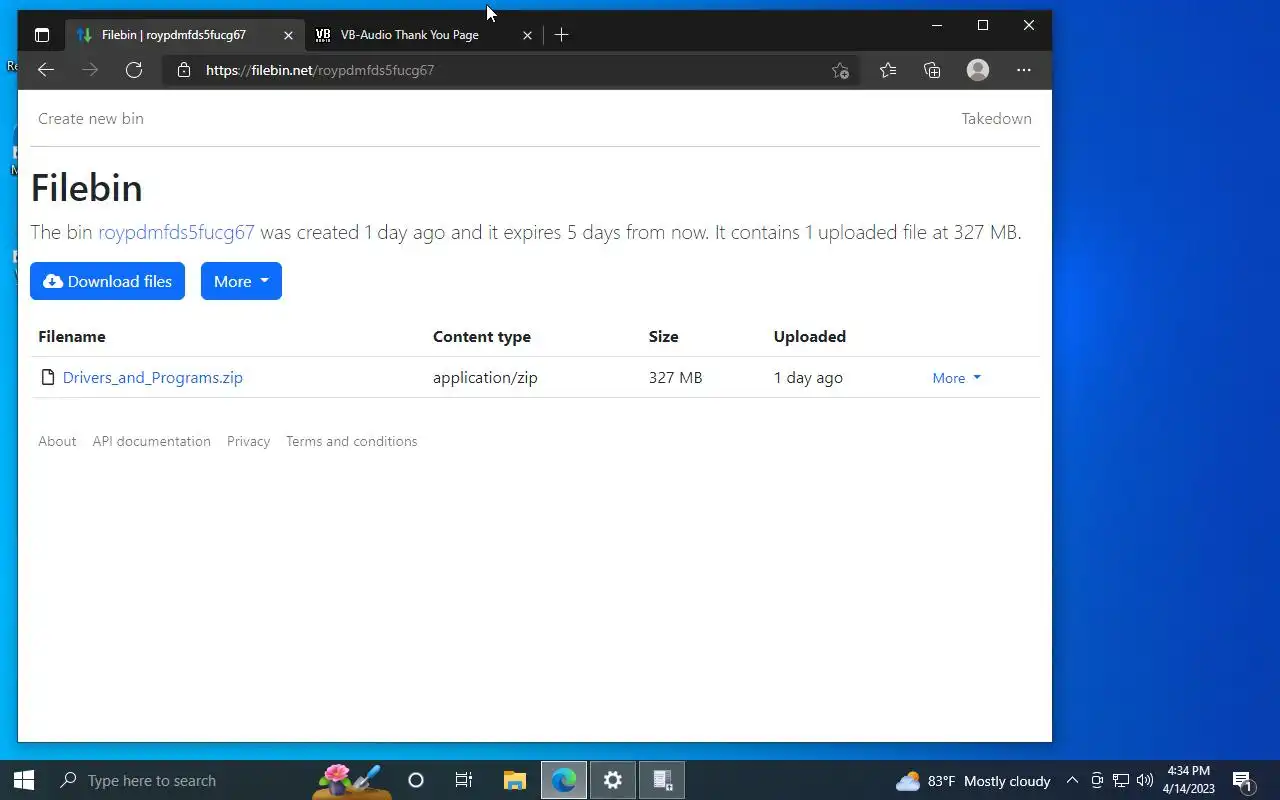The image size is (1280, 800).
Task: Open the About footer link
Action: [57, 441]
